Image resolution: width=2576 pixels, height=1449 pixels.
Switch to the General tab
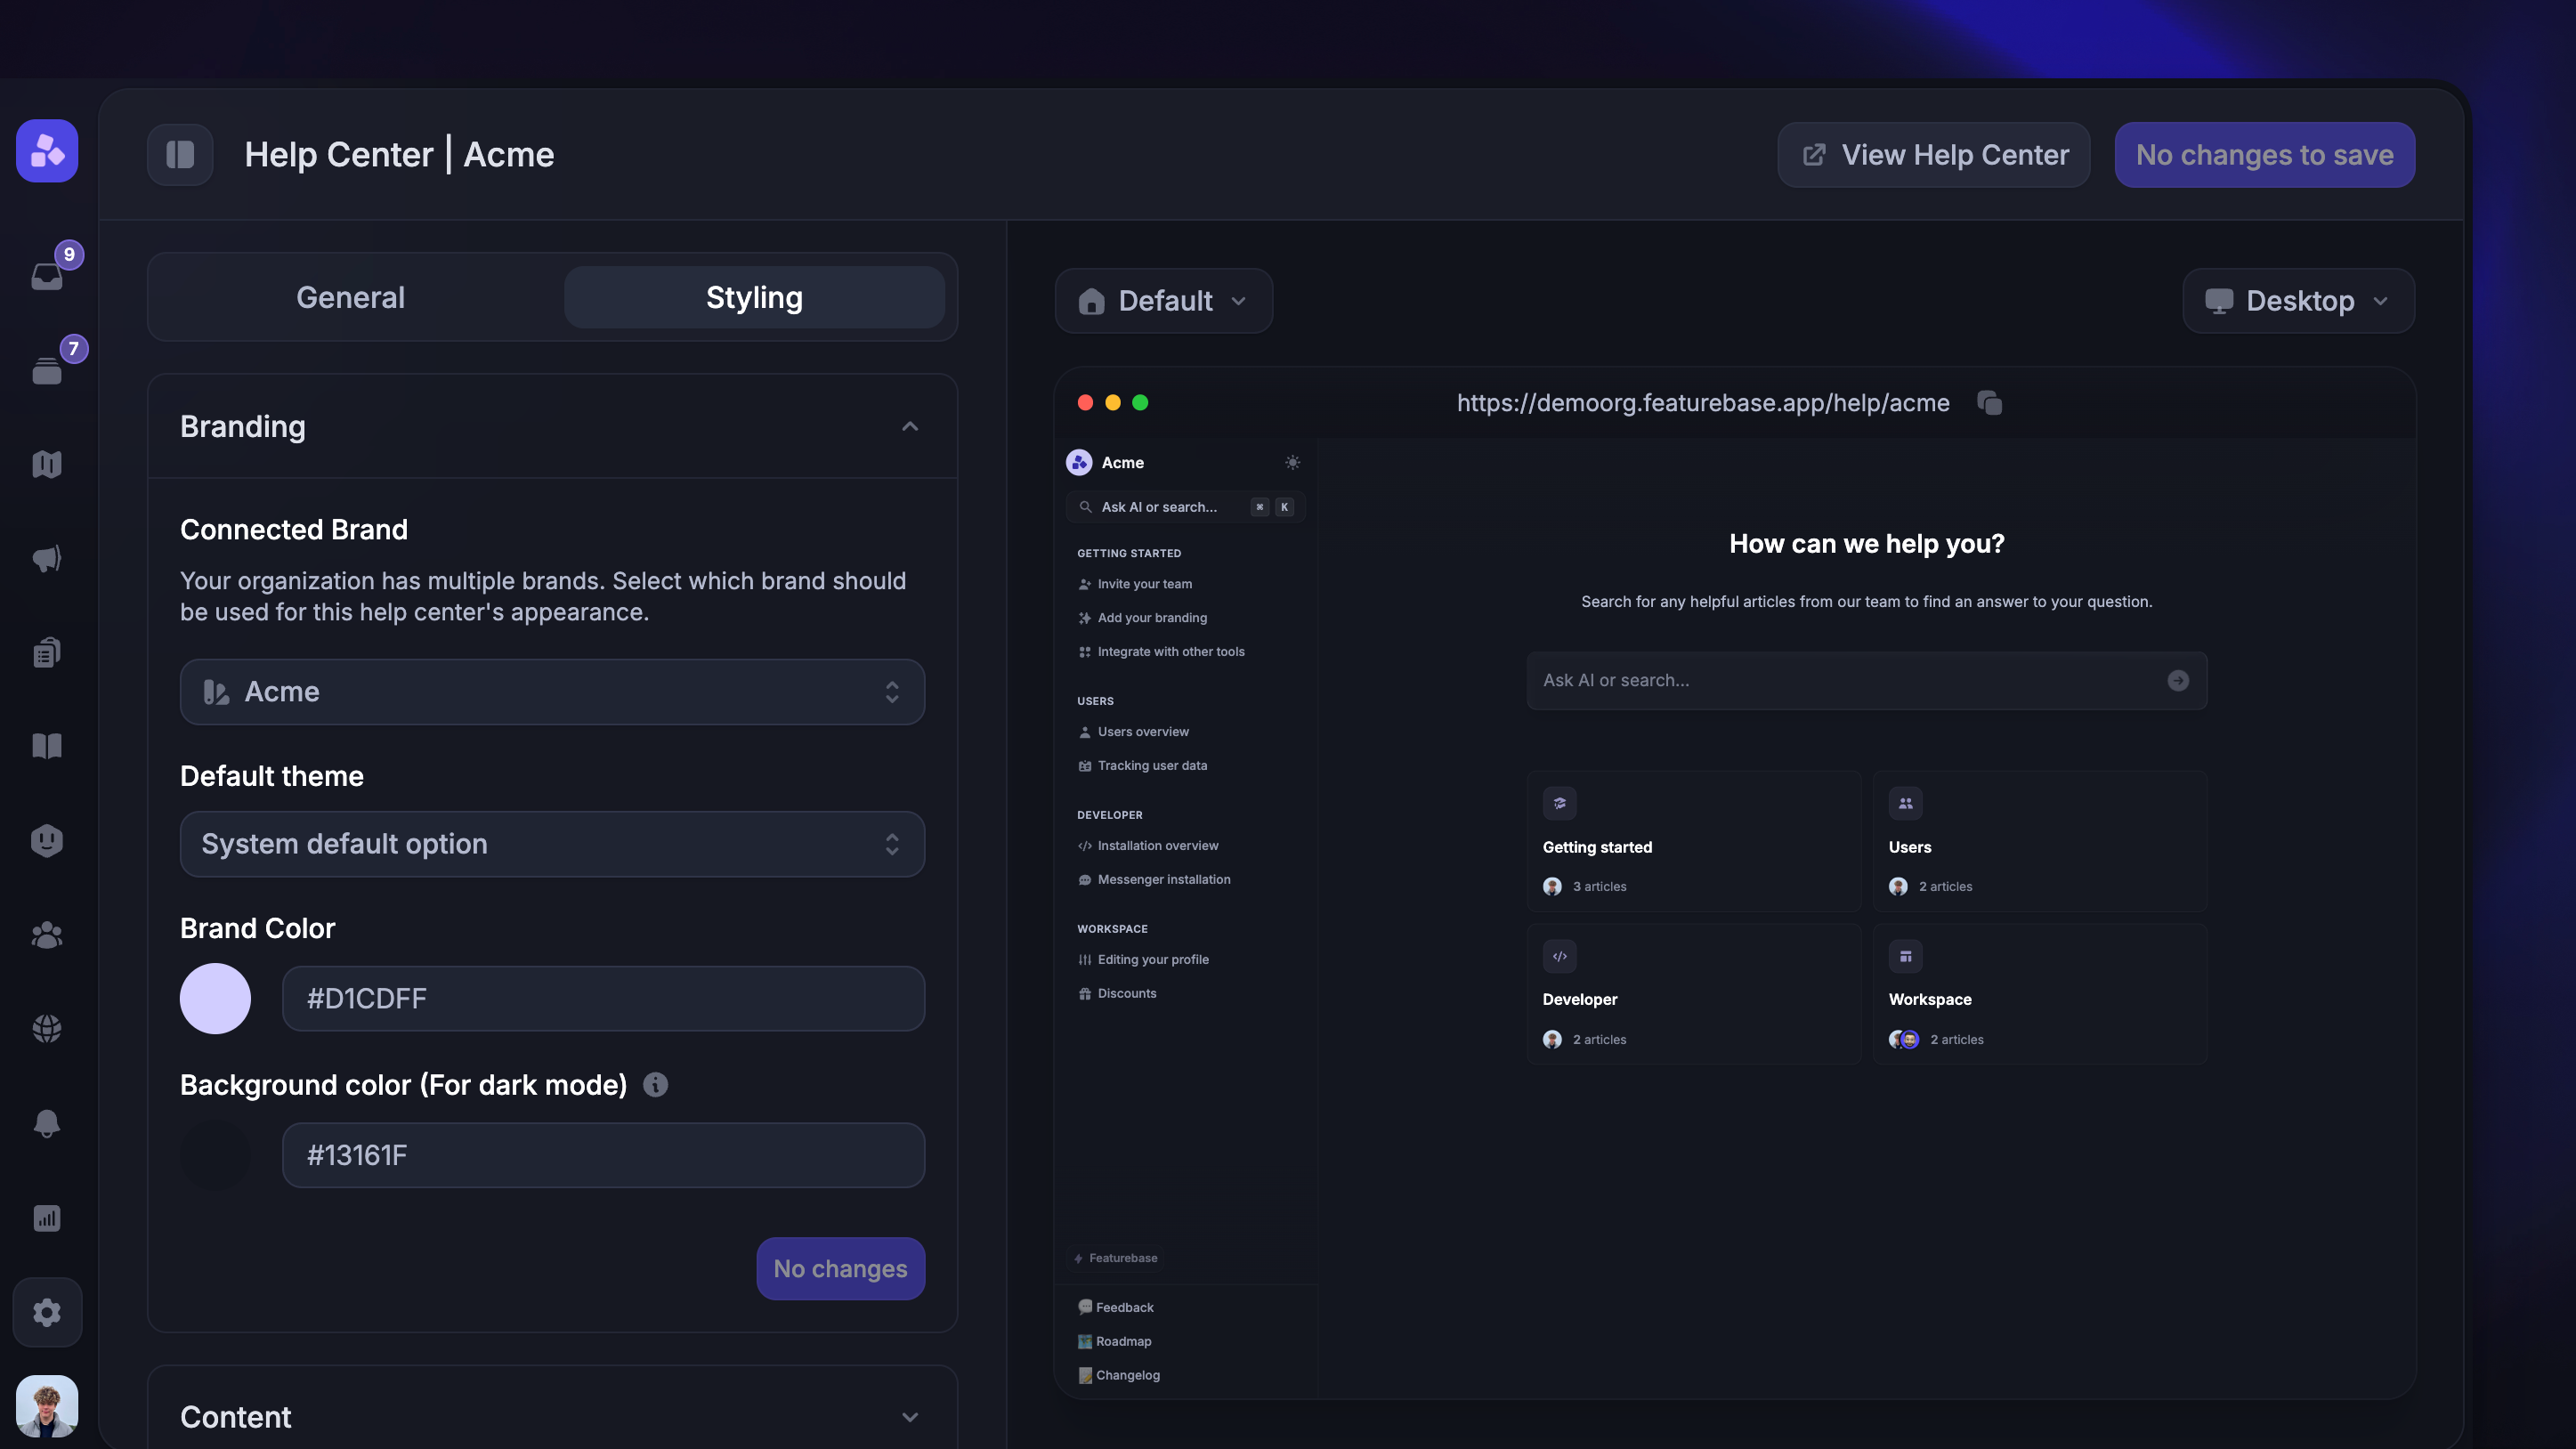coord(351,297)
